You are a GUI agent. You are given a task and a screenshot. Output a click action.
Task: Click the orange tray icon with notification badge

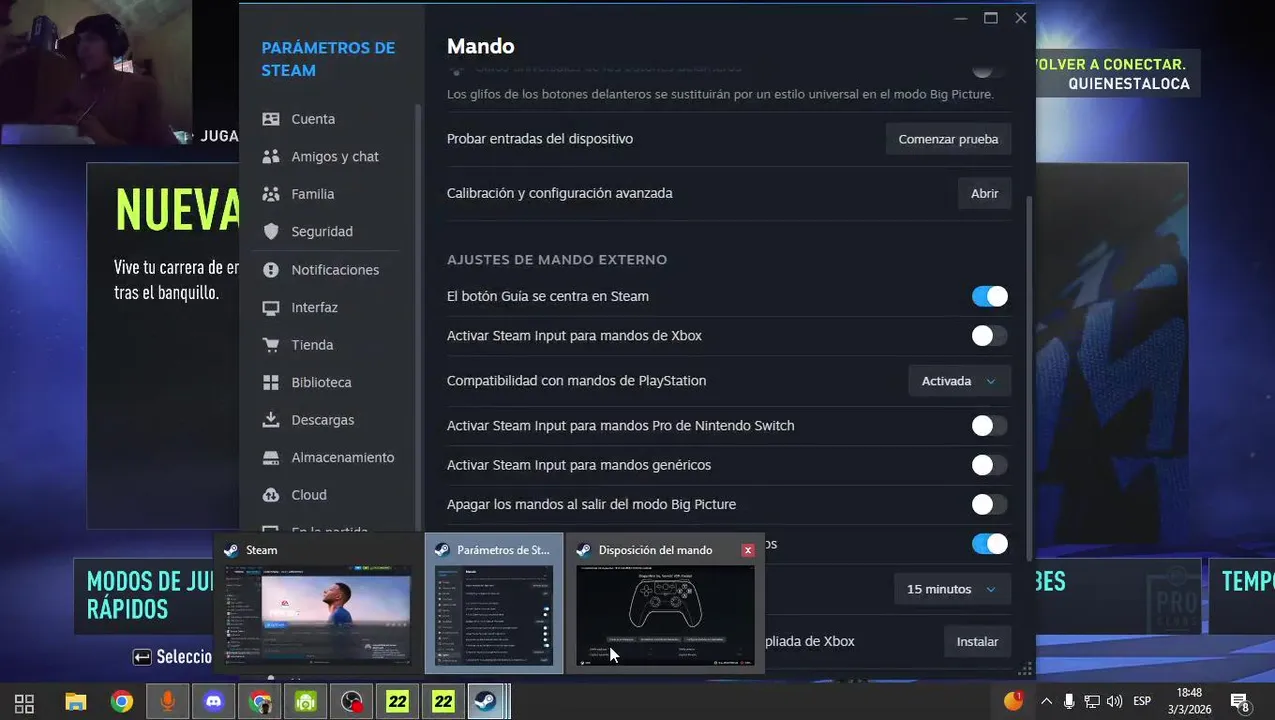(1013, 701)
